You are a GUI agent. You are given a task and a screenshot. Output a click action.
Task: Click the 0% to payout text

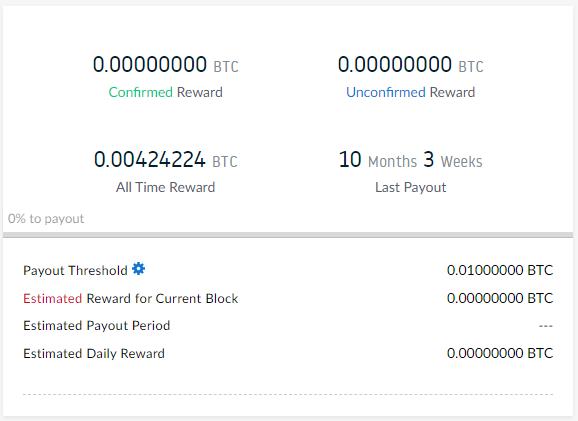click(x=46, y=219)
